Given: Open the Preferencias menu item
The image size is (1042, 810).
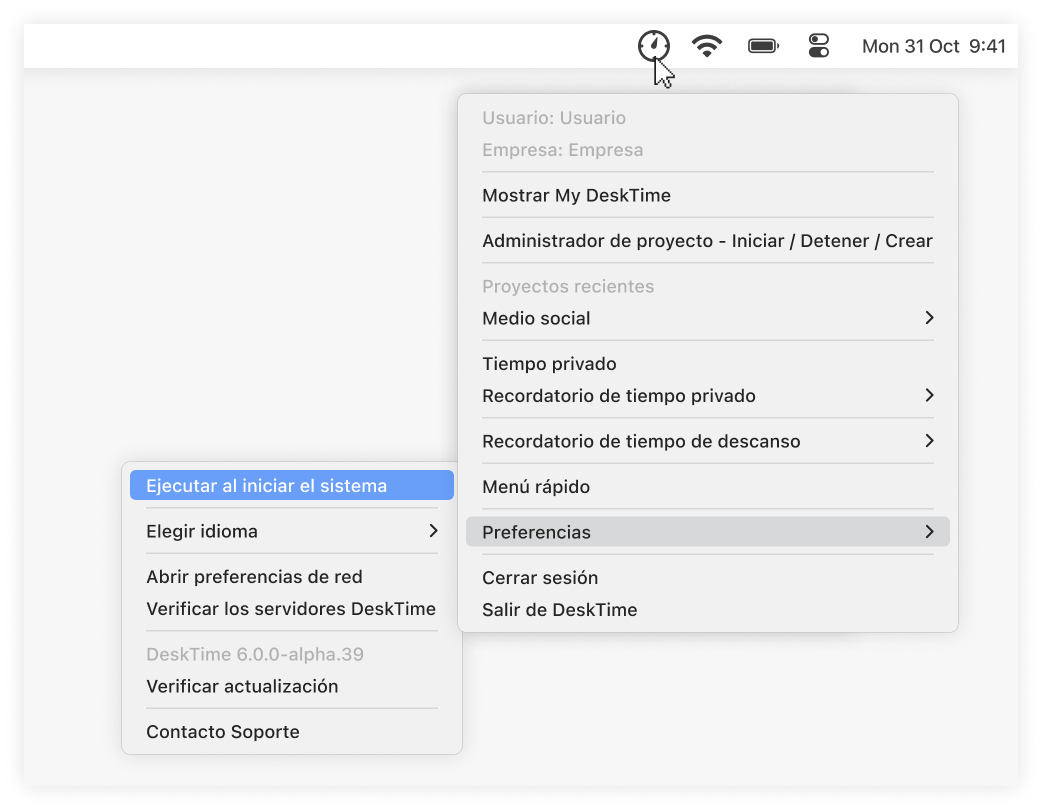Looking at the screenshot, I should 708,532.
